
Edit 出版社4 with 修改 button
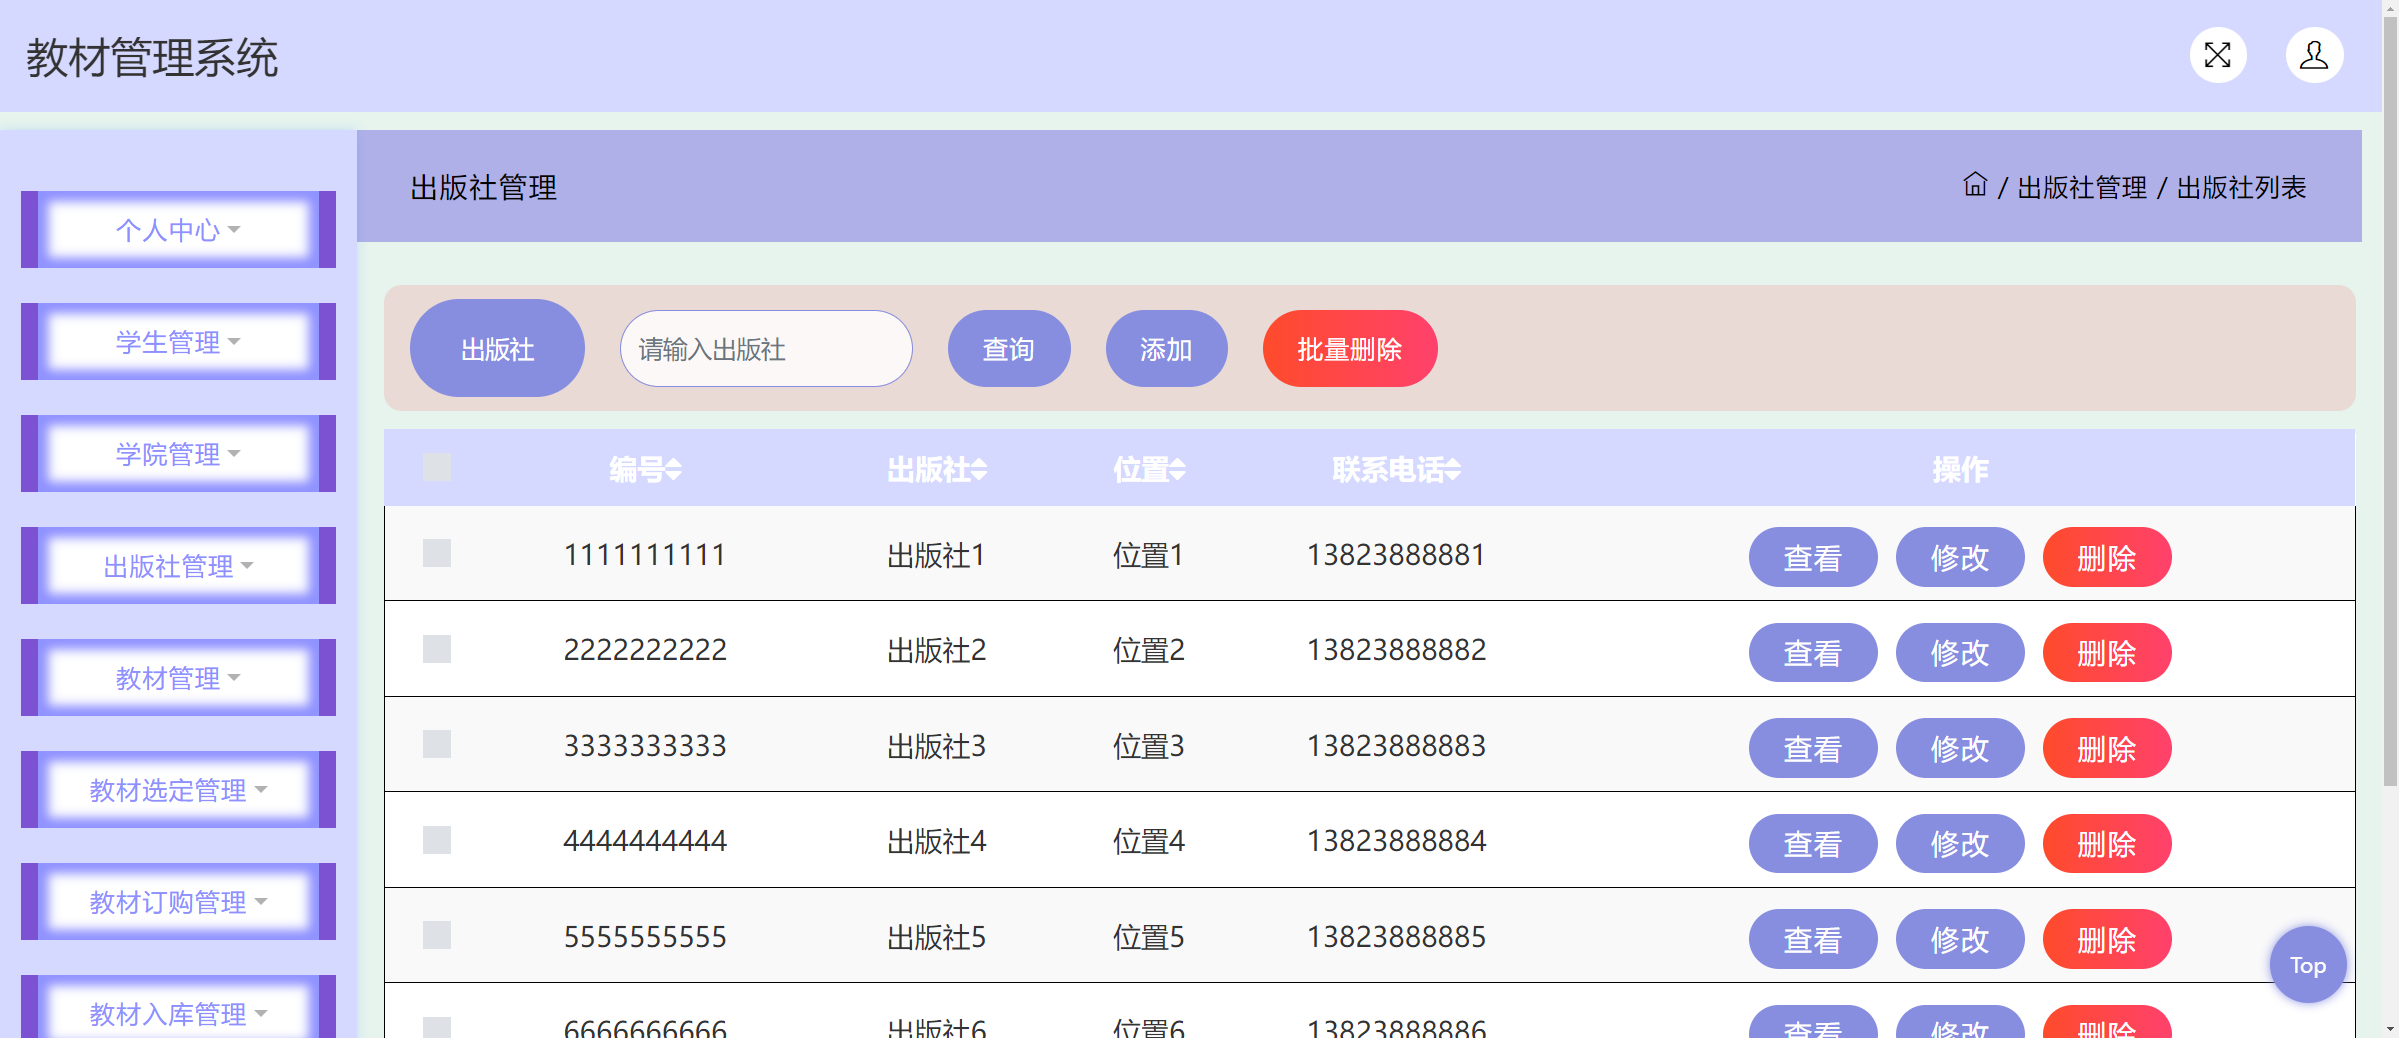pyautogui.click(x=1960, y=844)
